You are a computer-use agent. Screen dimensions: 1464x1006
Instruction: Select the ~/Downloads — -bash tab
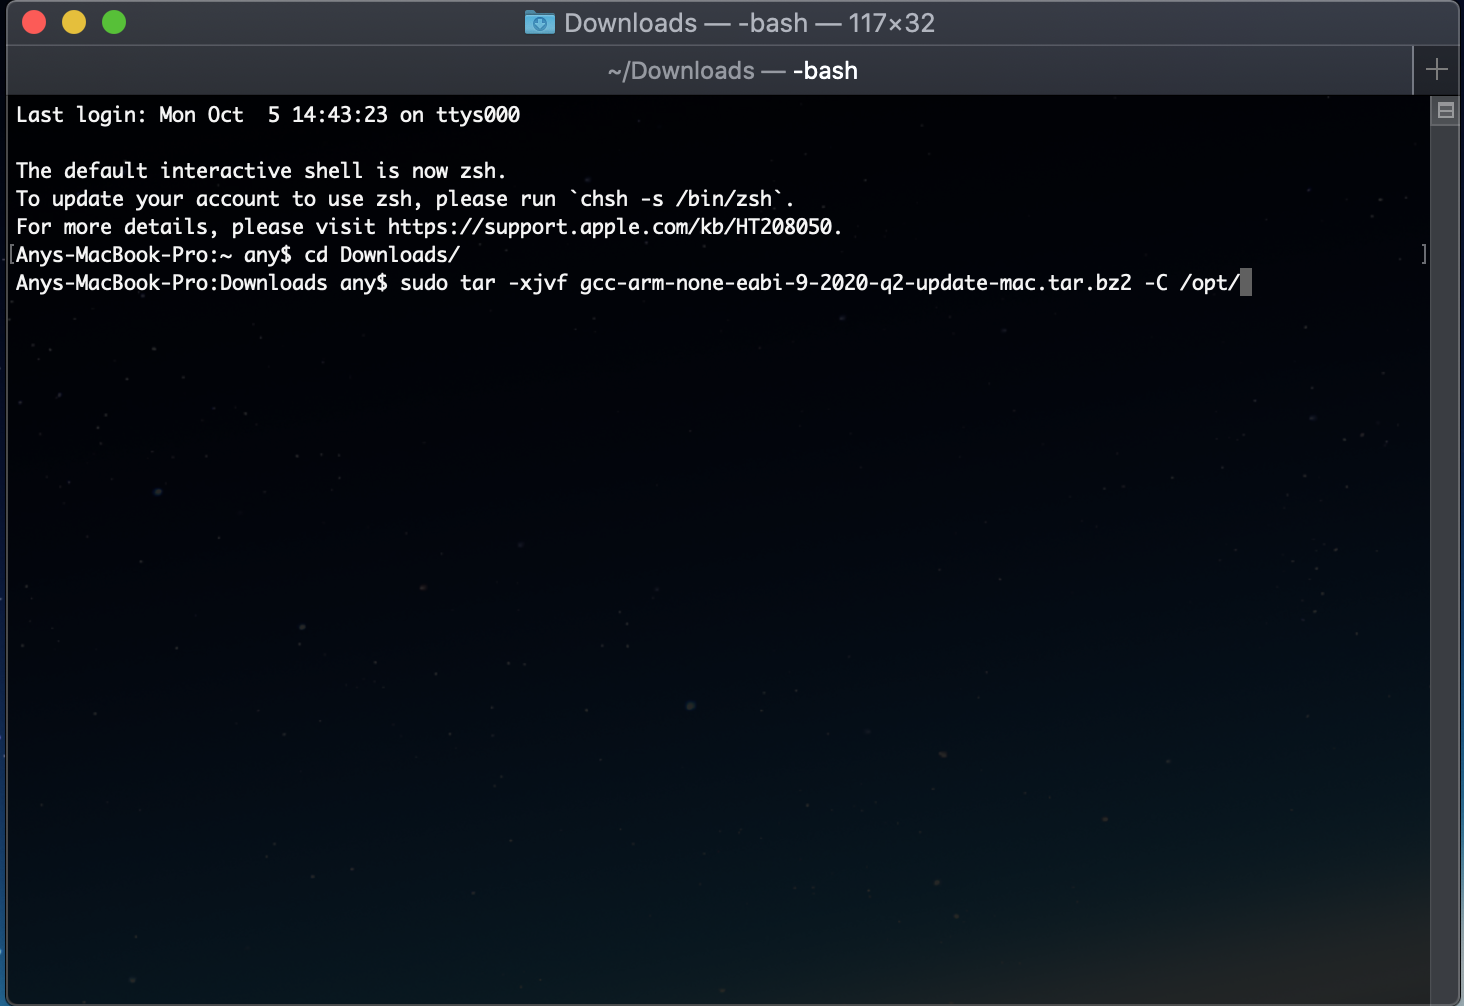(731, 71)
